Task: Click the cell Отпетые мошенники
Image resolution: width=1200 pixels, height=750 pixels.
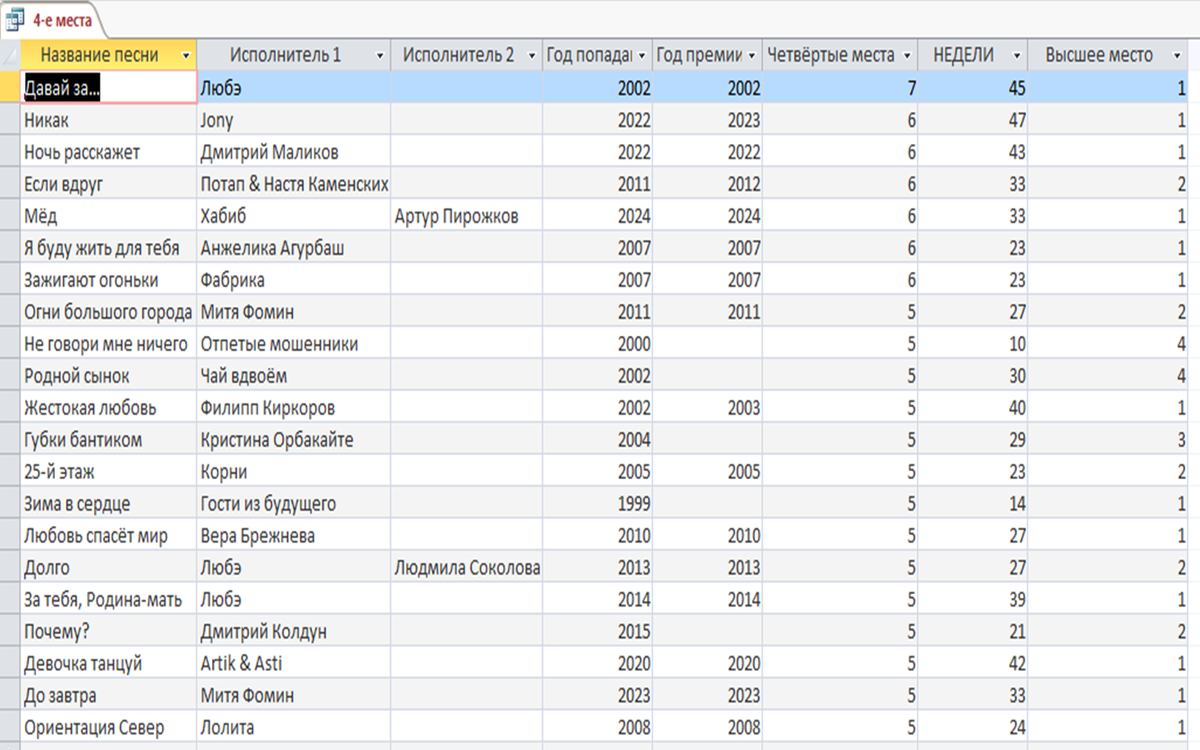Action: [294, 344]
